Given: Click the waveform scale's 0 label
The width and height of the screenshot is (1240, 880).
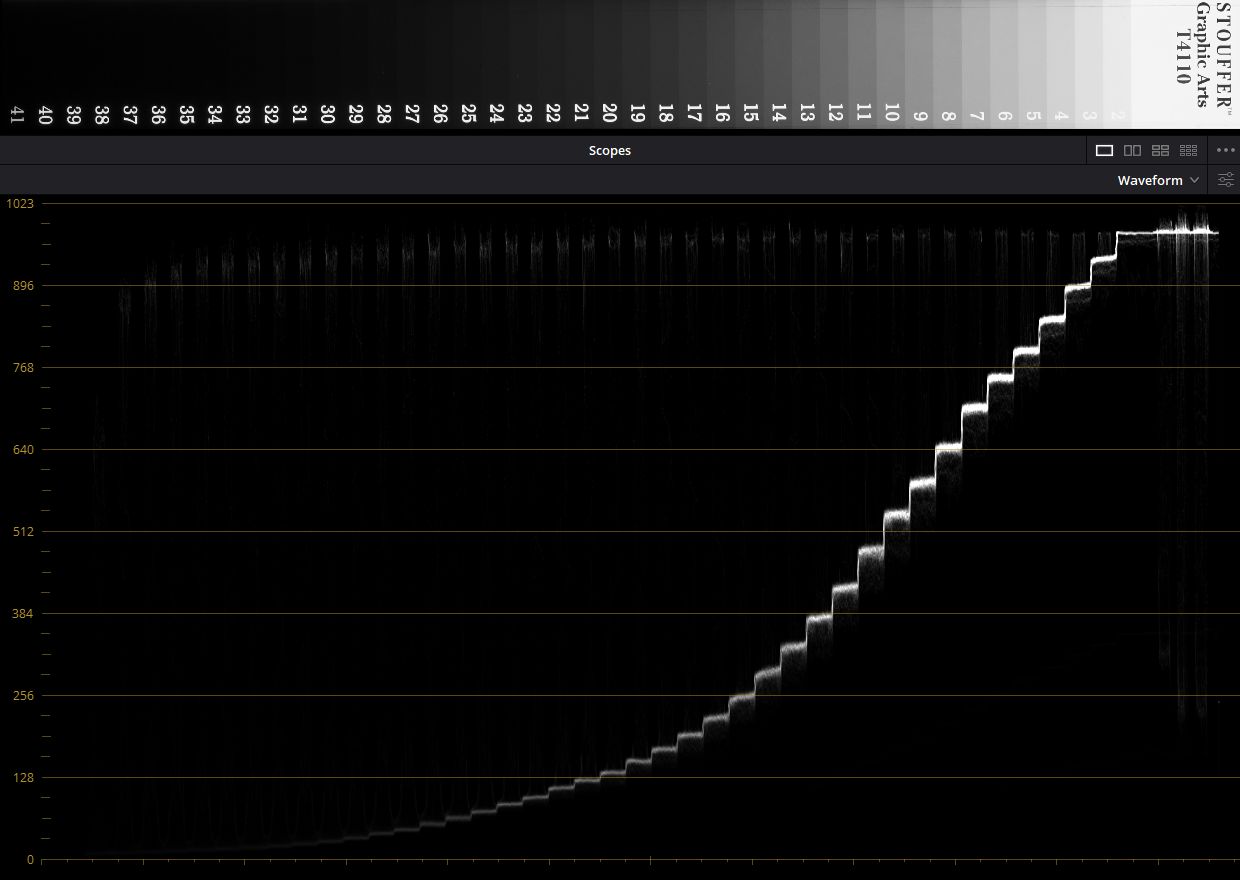Looking at the screenshot, I should coord(30,860).
